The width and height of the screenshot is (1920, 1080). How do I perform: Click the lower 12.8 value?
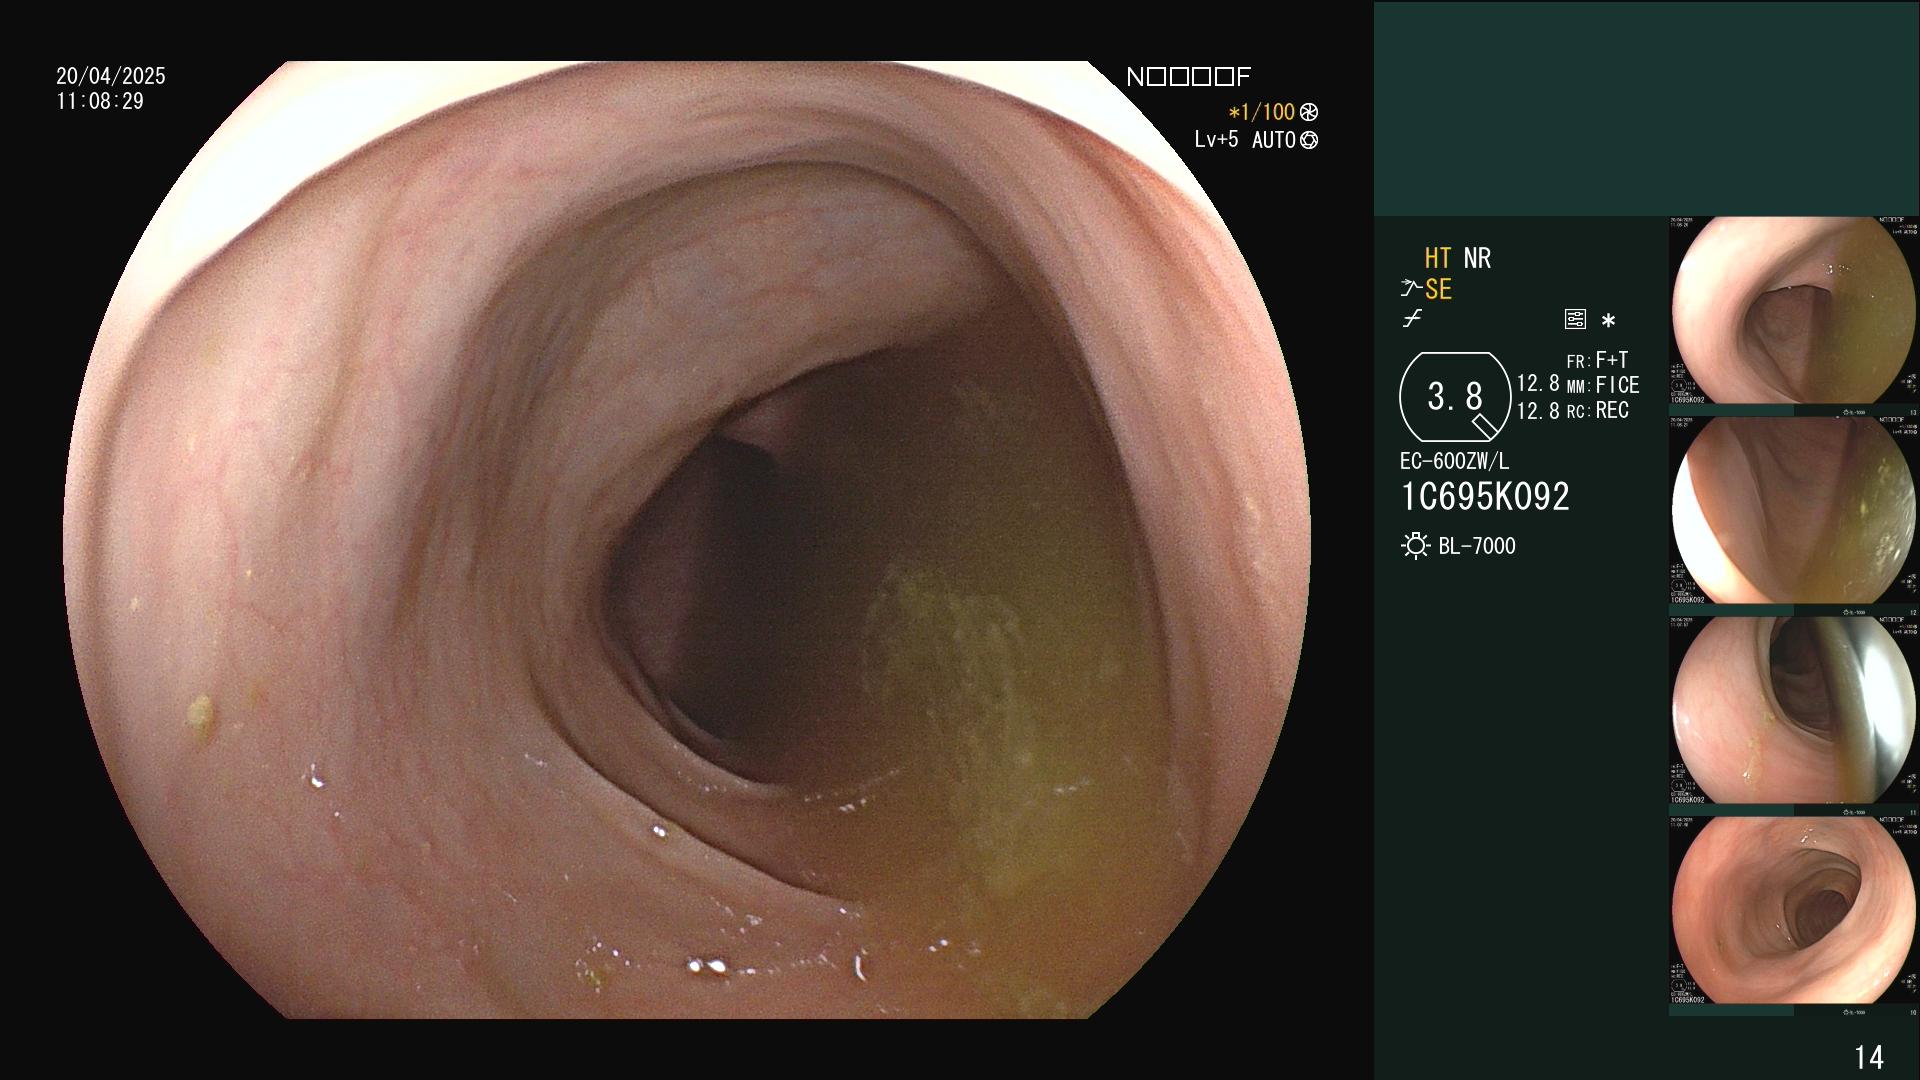click(1538, 411)
